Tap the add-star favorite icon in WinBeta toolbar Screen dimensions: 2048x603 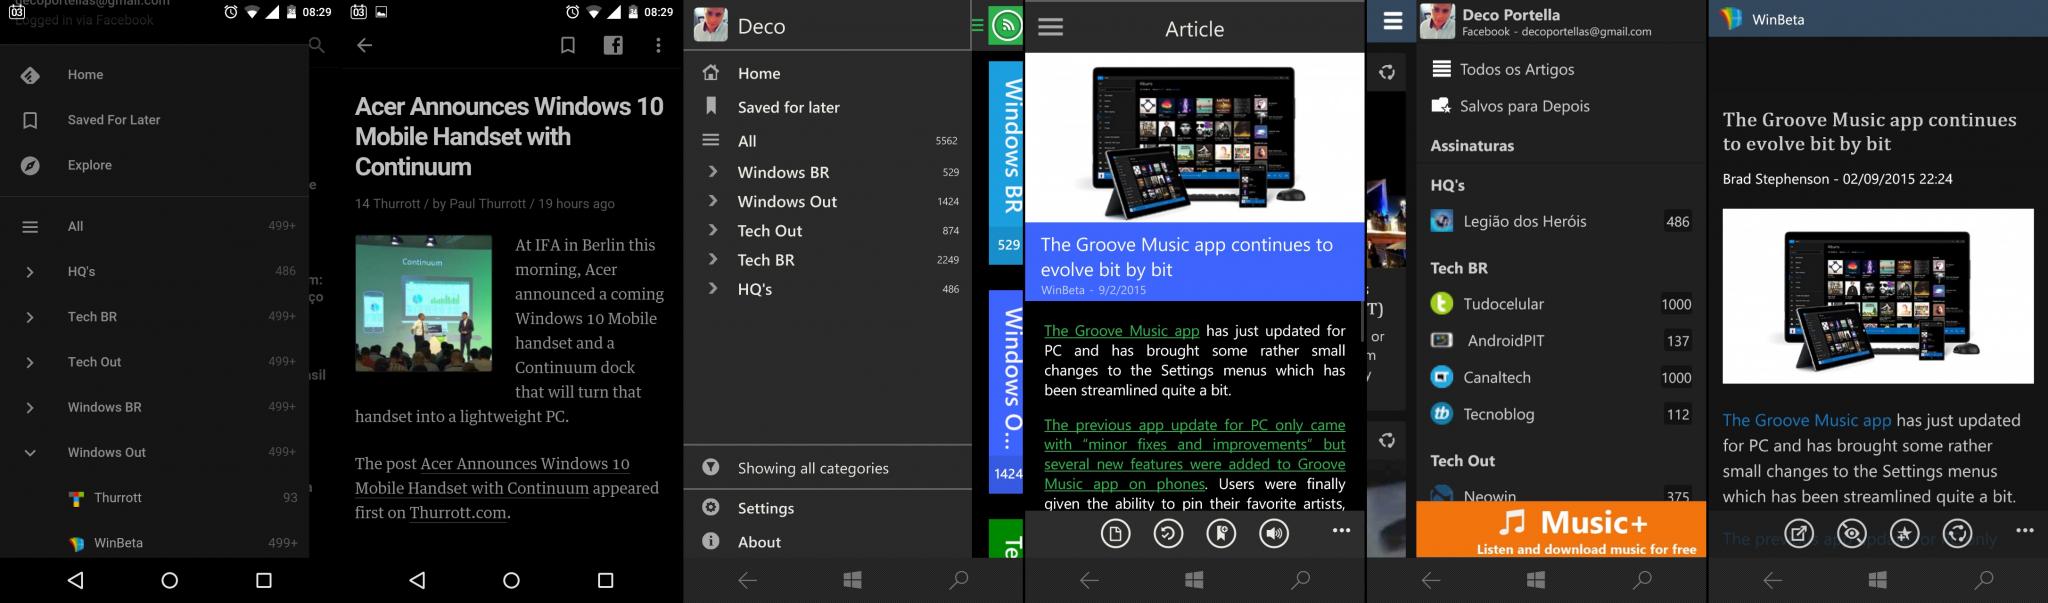[x=1904, y=534]
